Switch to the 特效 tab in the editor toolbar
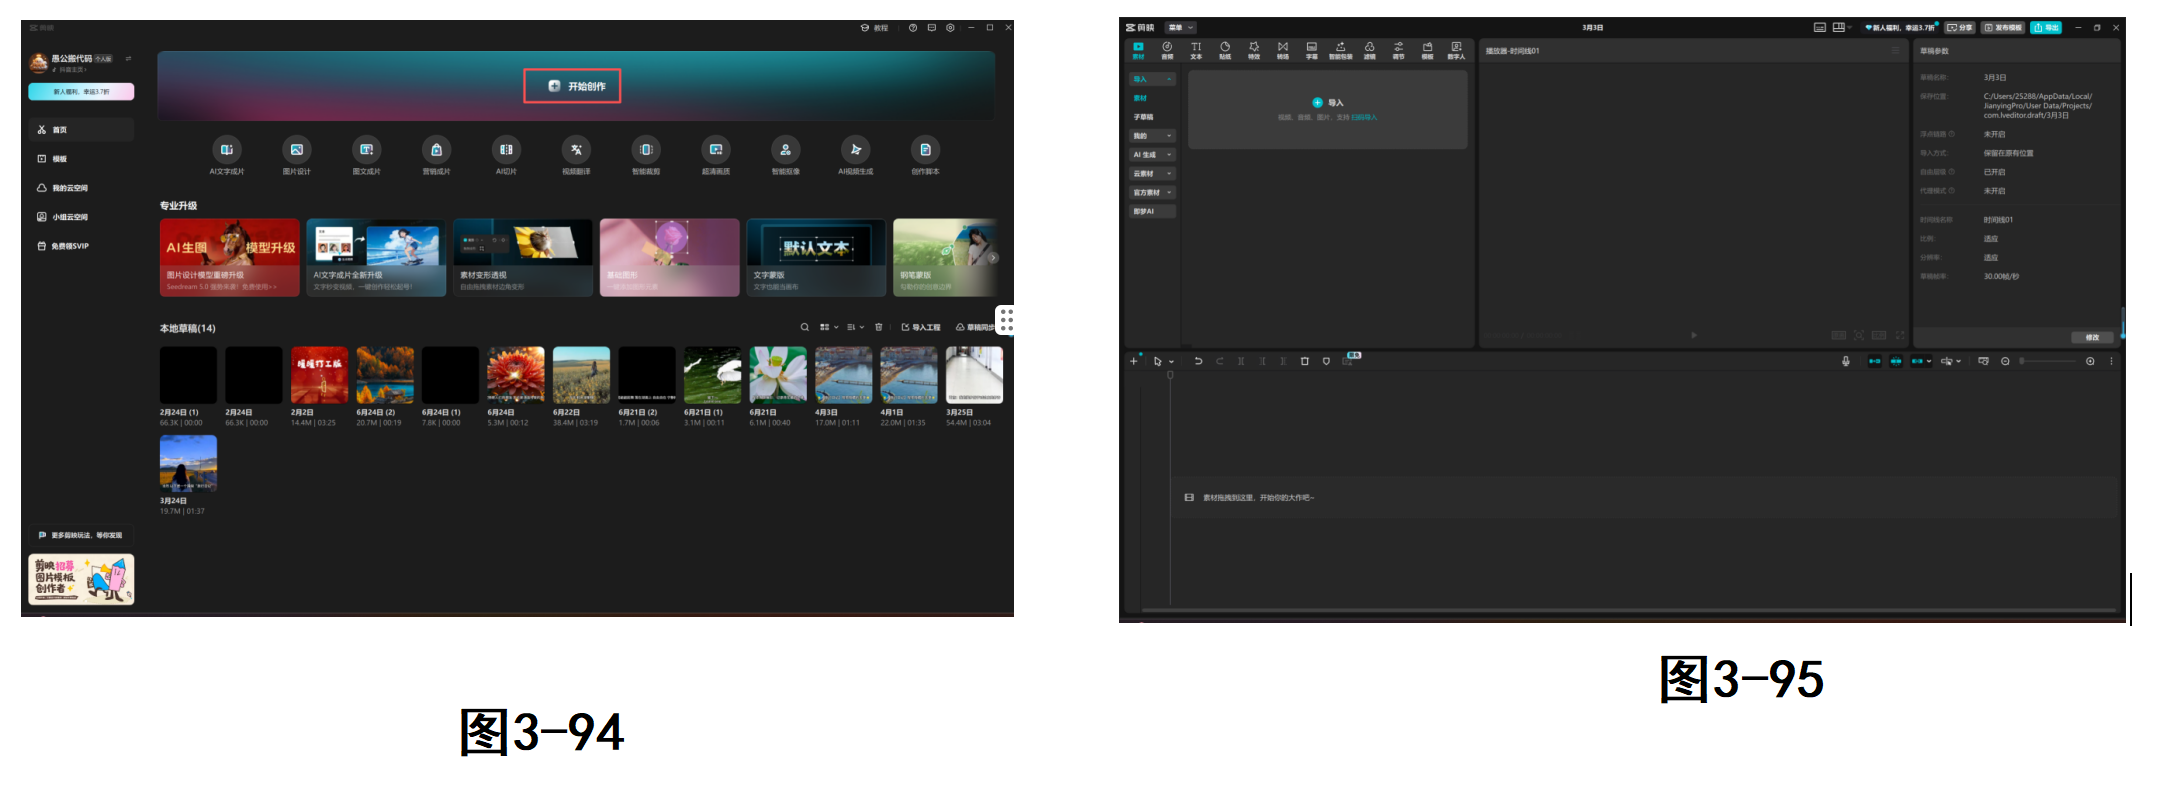Image resolution: width=2175 pixels, height=798 pixels. click(x=1254, y=51)
